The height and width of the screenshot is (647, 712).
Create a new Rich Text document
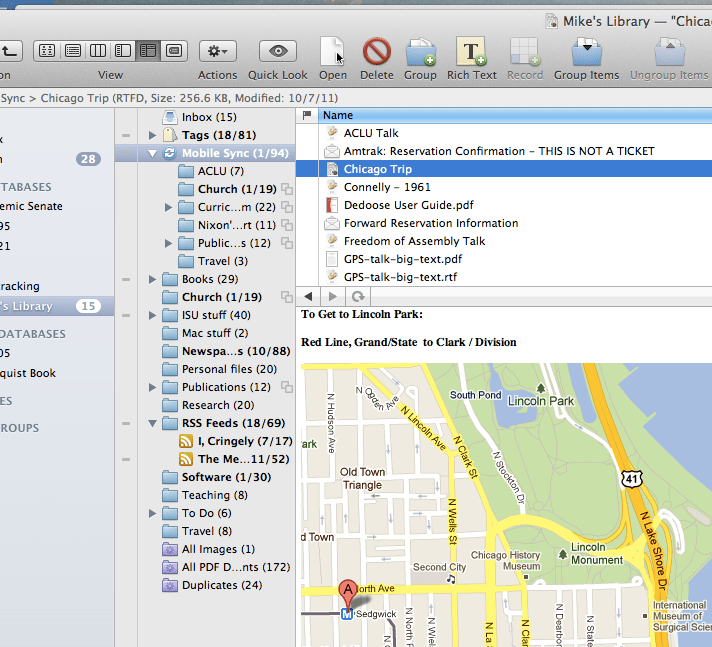pos(471,51)
